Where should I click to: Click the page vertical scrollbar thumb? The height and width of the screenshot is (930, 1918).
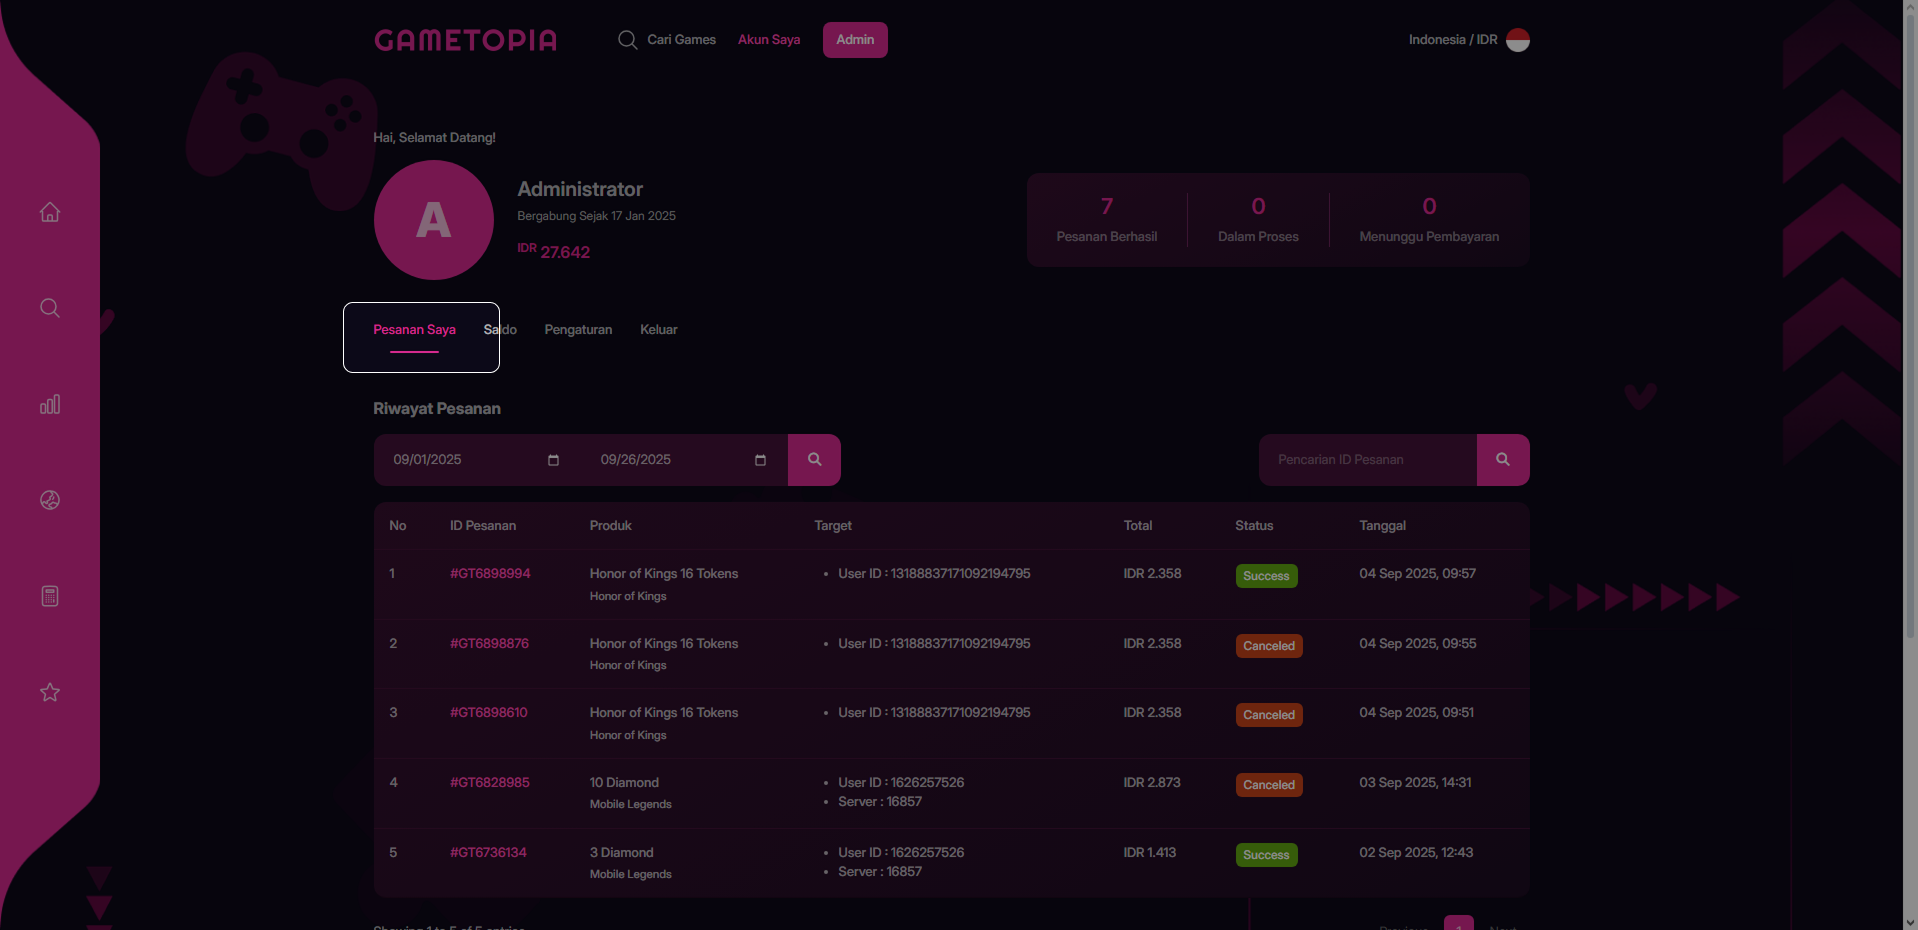tap(1910, 326)
